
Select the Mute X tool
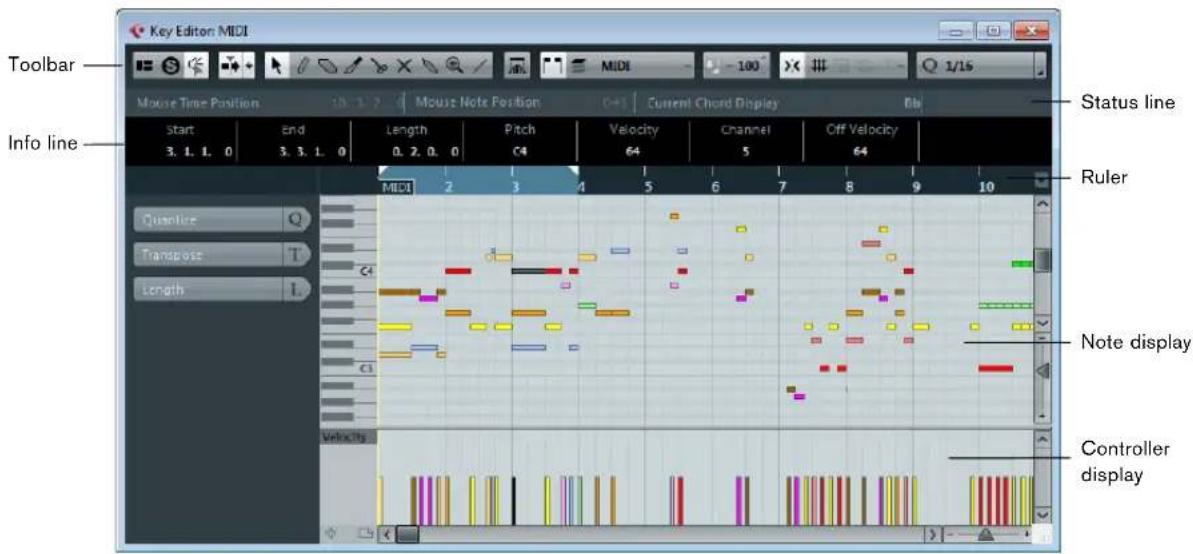404,66
